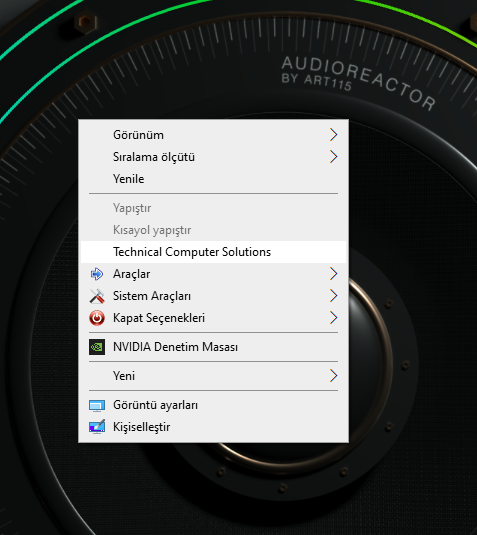This screenshot has width=477, height=535.
Task: Click the Sistem Araçları tools icon
Action: point(97,296)
